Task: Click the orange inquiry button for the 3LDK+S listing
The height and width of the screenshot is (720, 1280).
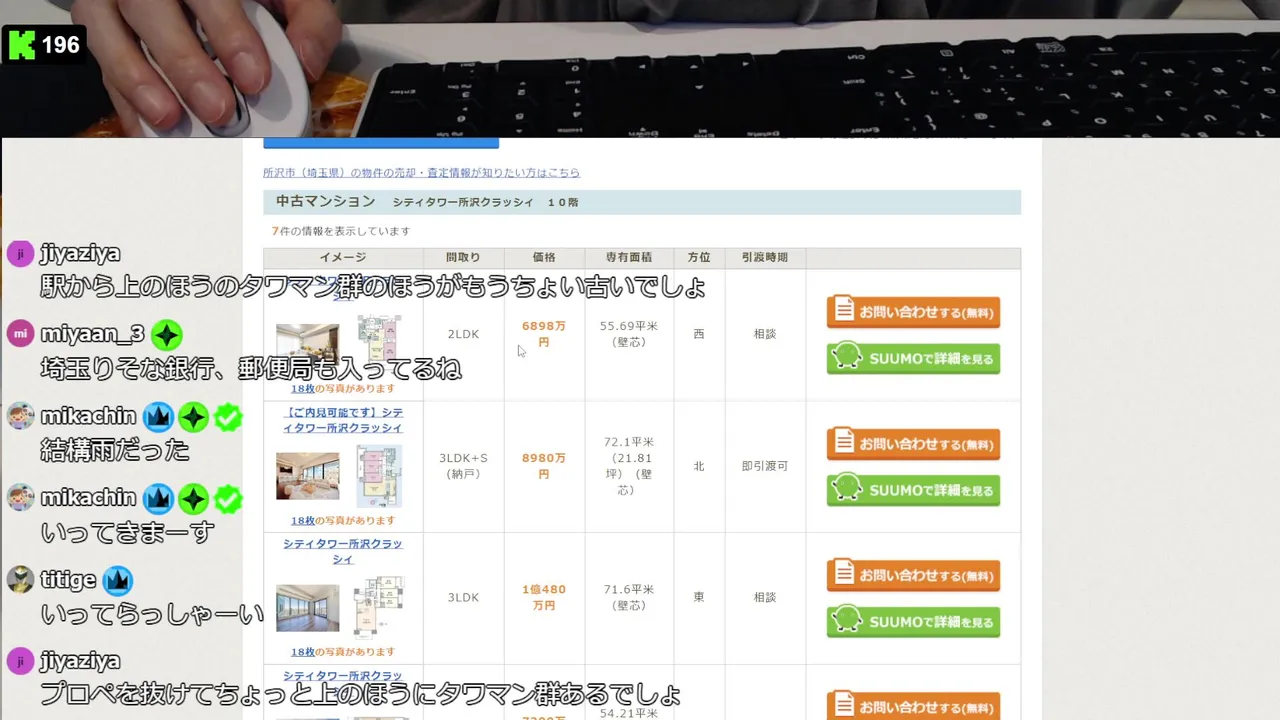Action: [x=913, y=444]
